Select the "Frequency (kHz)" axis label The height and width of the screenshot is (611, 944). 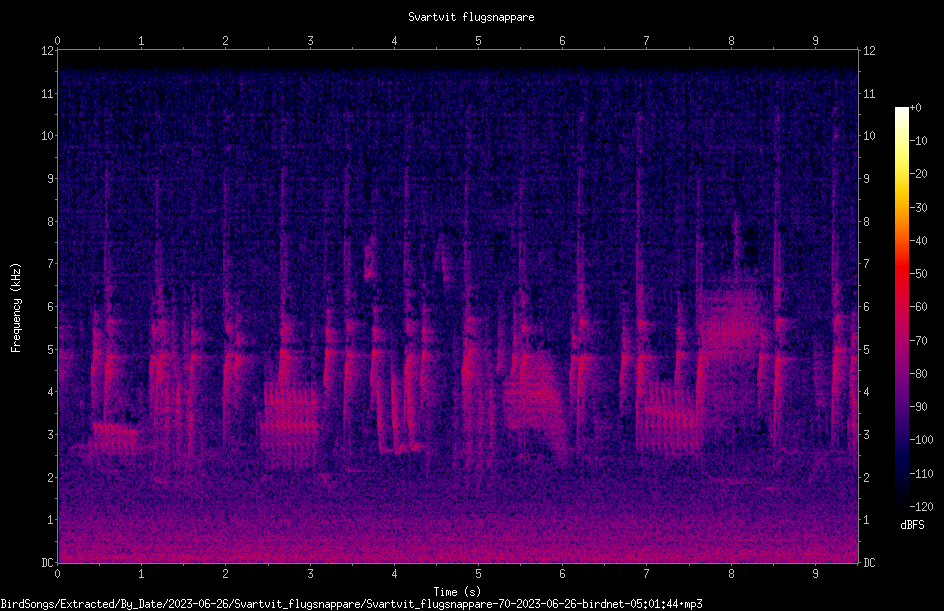tap(16, 308)
